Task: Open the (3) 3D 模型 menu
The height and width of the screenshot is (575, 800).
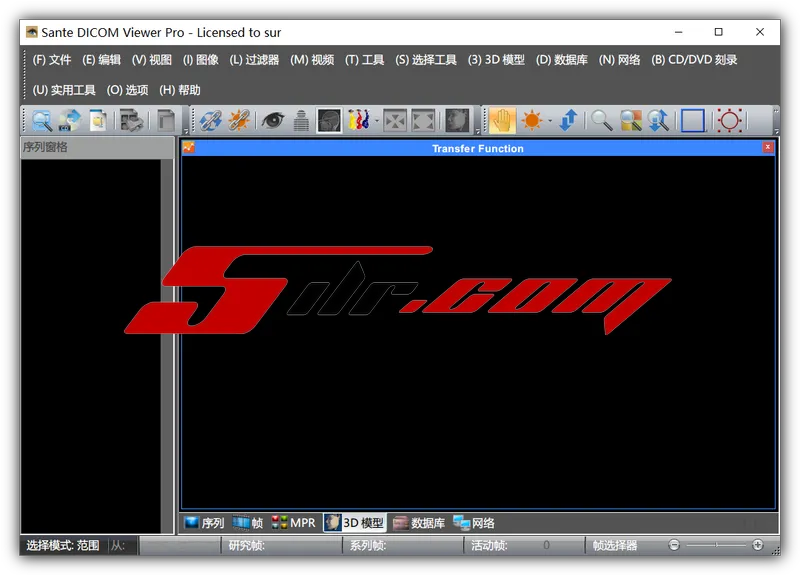Action: pyautogui.click(x=496, y=60)
